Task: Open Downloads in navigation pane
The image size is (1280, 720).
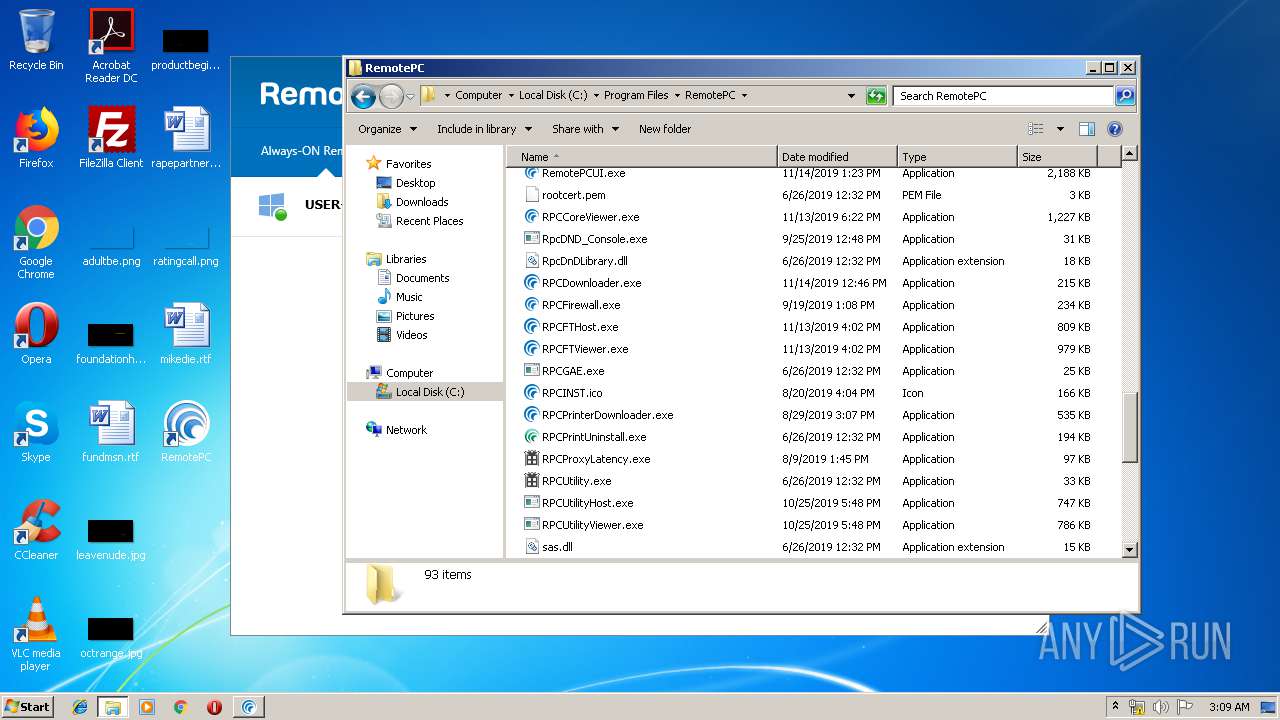Action: [422, 202]
